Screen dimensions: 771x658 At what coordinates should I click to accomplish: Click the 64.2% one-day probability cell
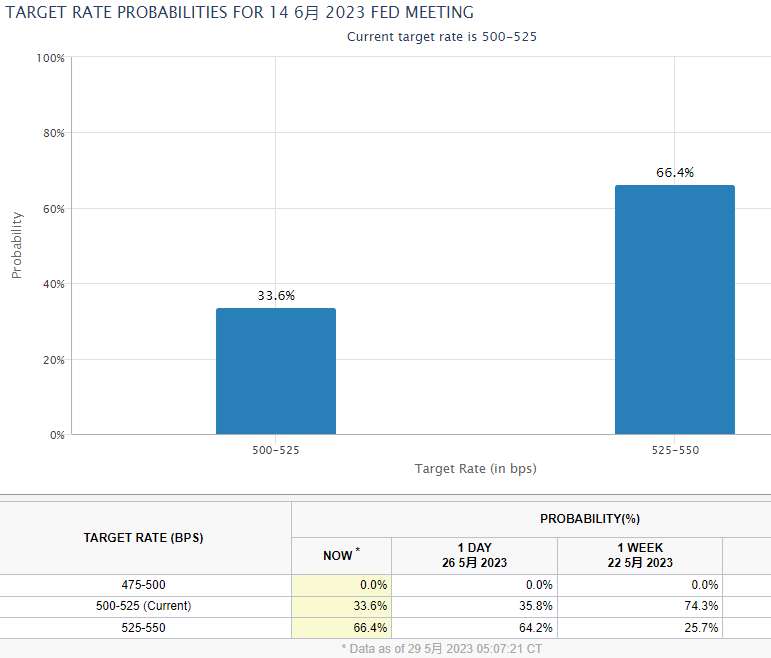[x=474, y=628]
